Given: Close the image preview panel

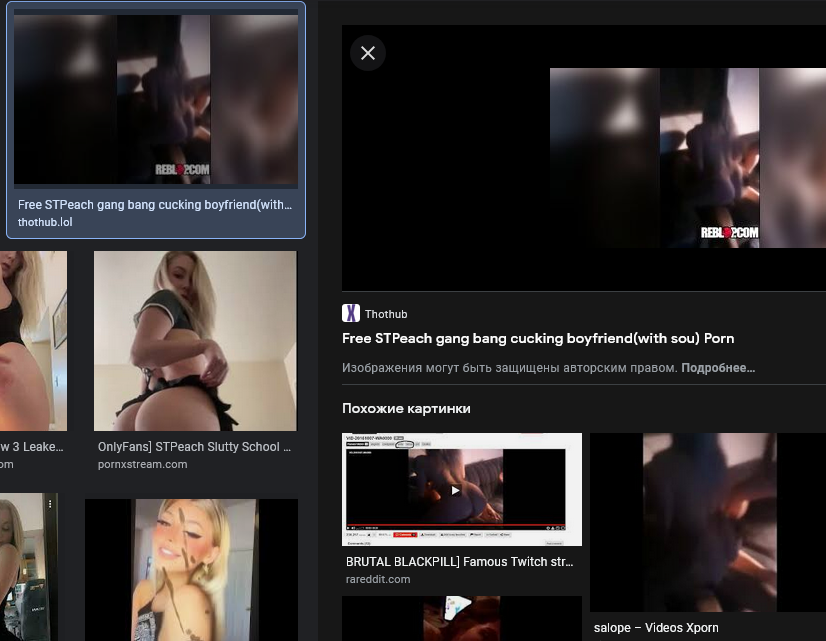Looking at the screenshot, I should tap(368, 53).
